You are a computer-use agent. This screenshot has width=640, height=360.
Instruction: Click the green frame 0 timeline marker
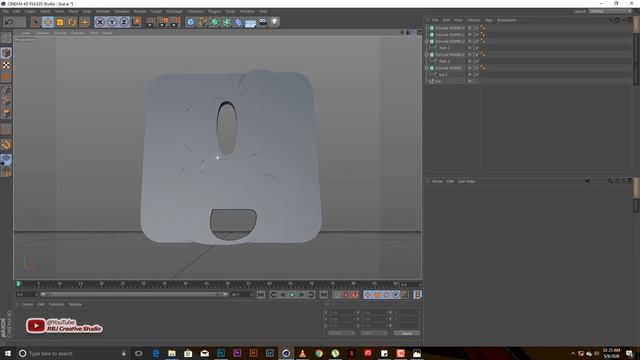tap(18, 284)
